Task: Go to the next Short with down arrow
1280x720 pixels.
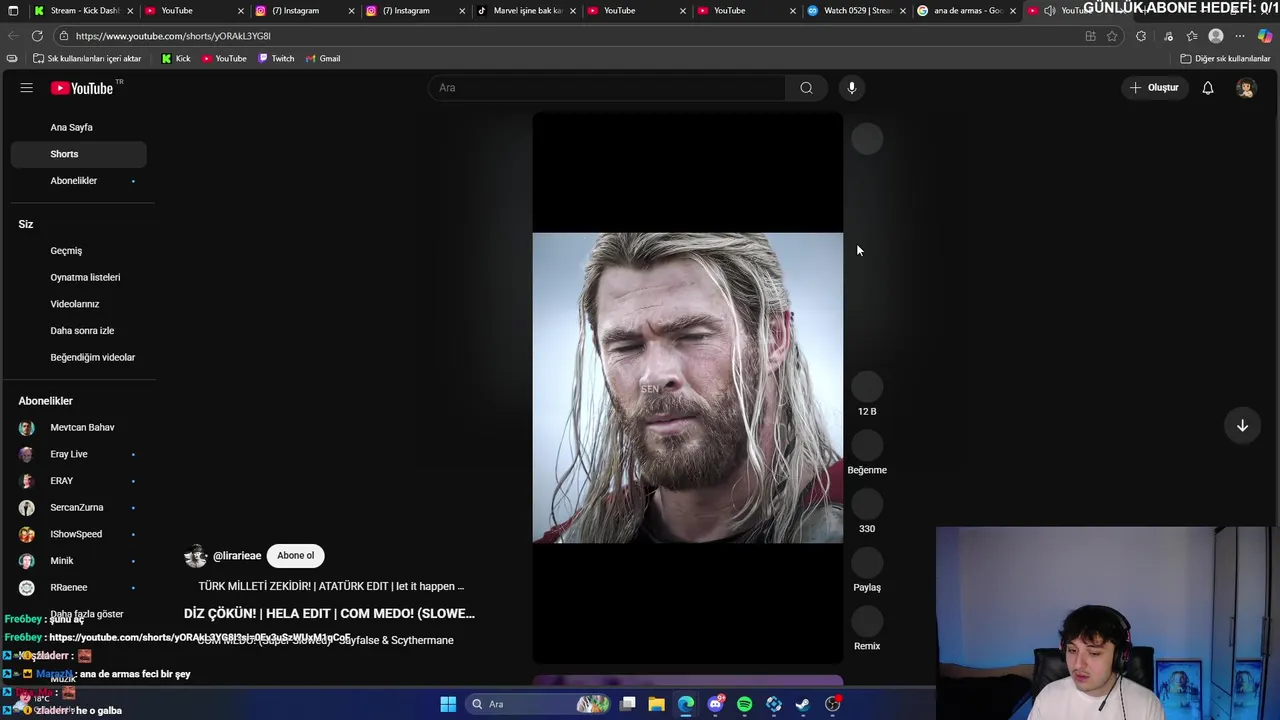Action: pos(1242,426)
